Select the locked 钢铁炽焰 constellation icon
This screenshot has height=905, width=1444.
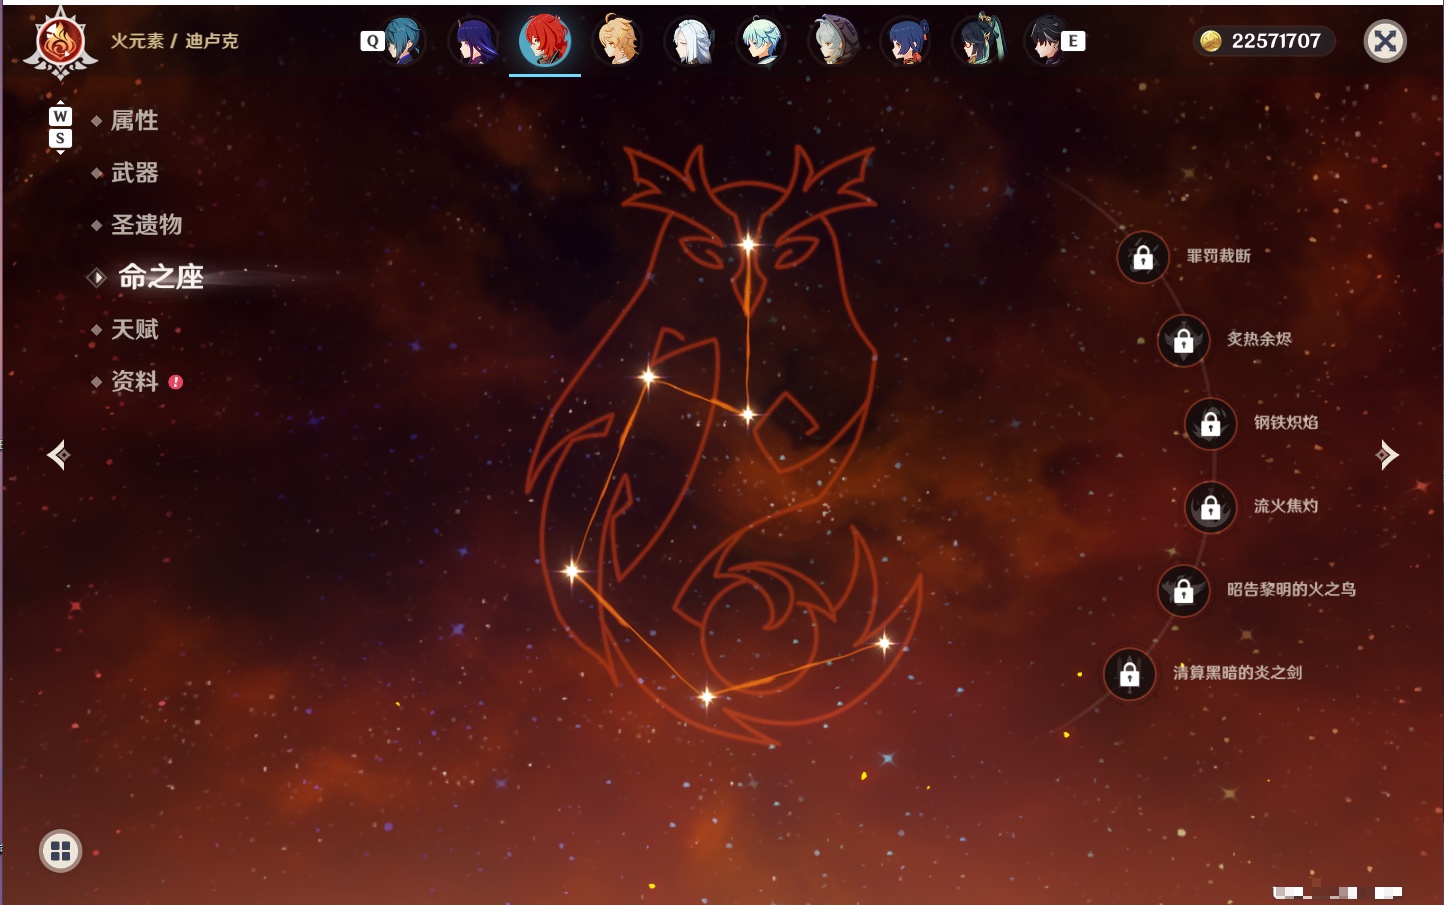click(1211, 424)
